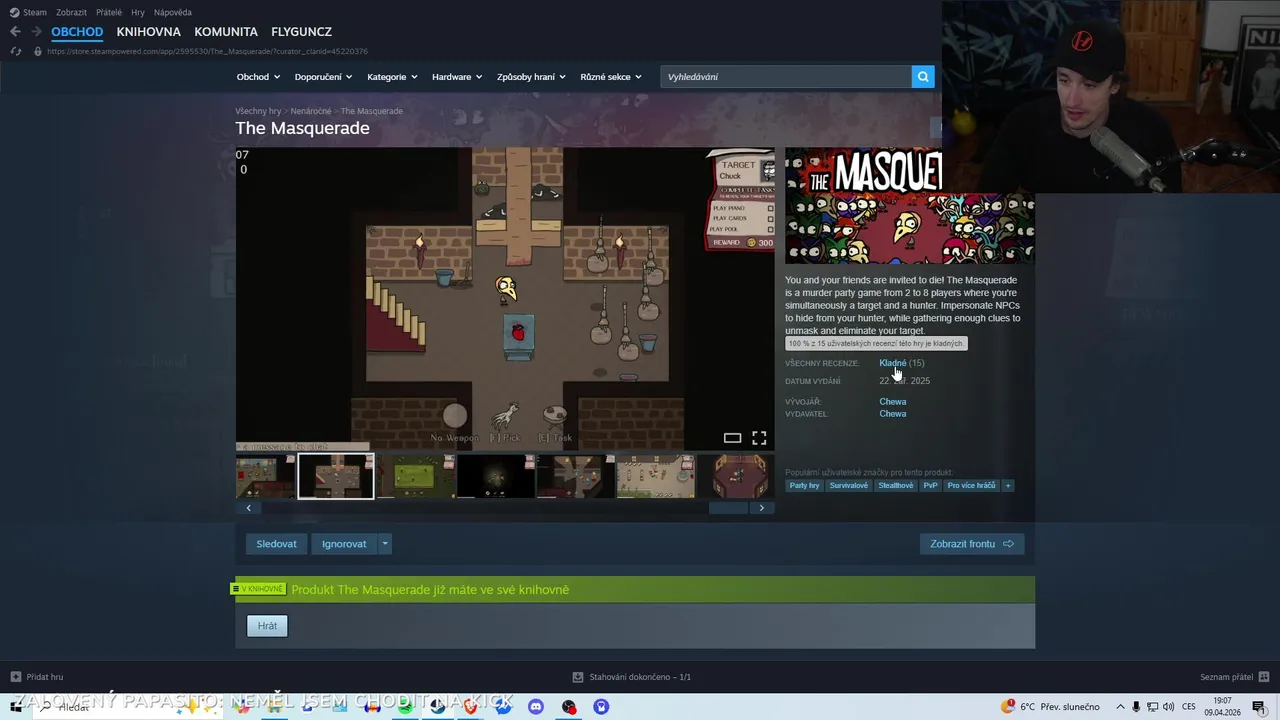Image resolution: width=1280 pixels, height=720 pixels.
Task: Expand the Obchod dropdown
Action: 258,77
